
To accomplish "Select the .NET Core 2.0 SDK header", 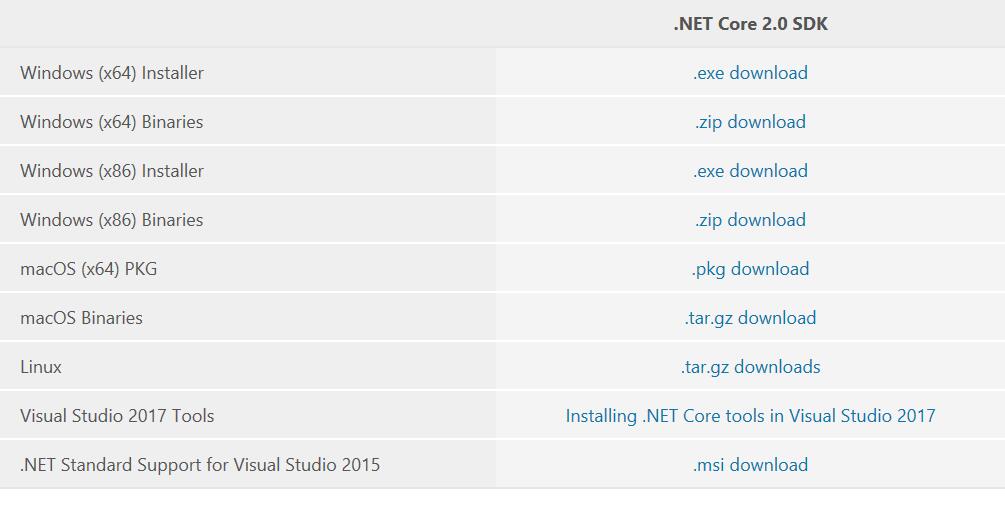I will pos(750,24).
